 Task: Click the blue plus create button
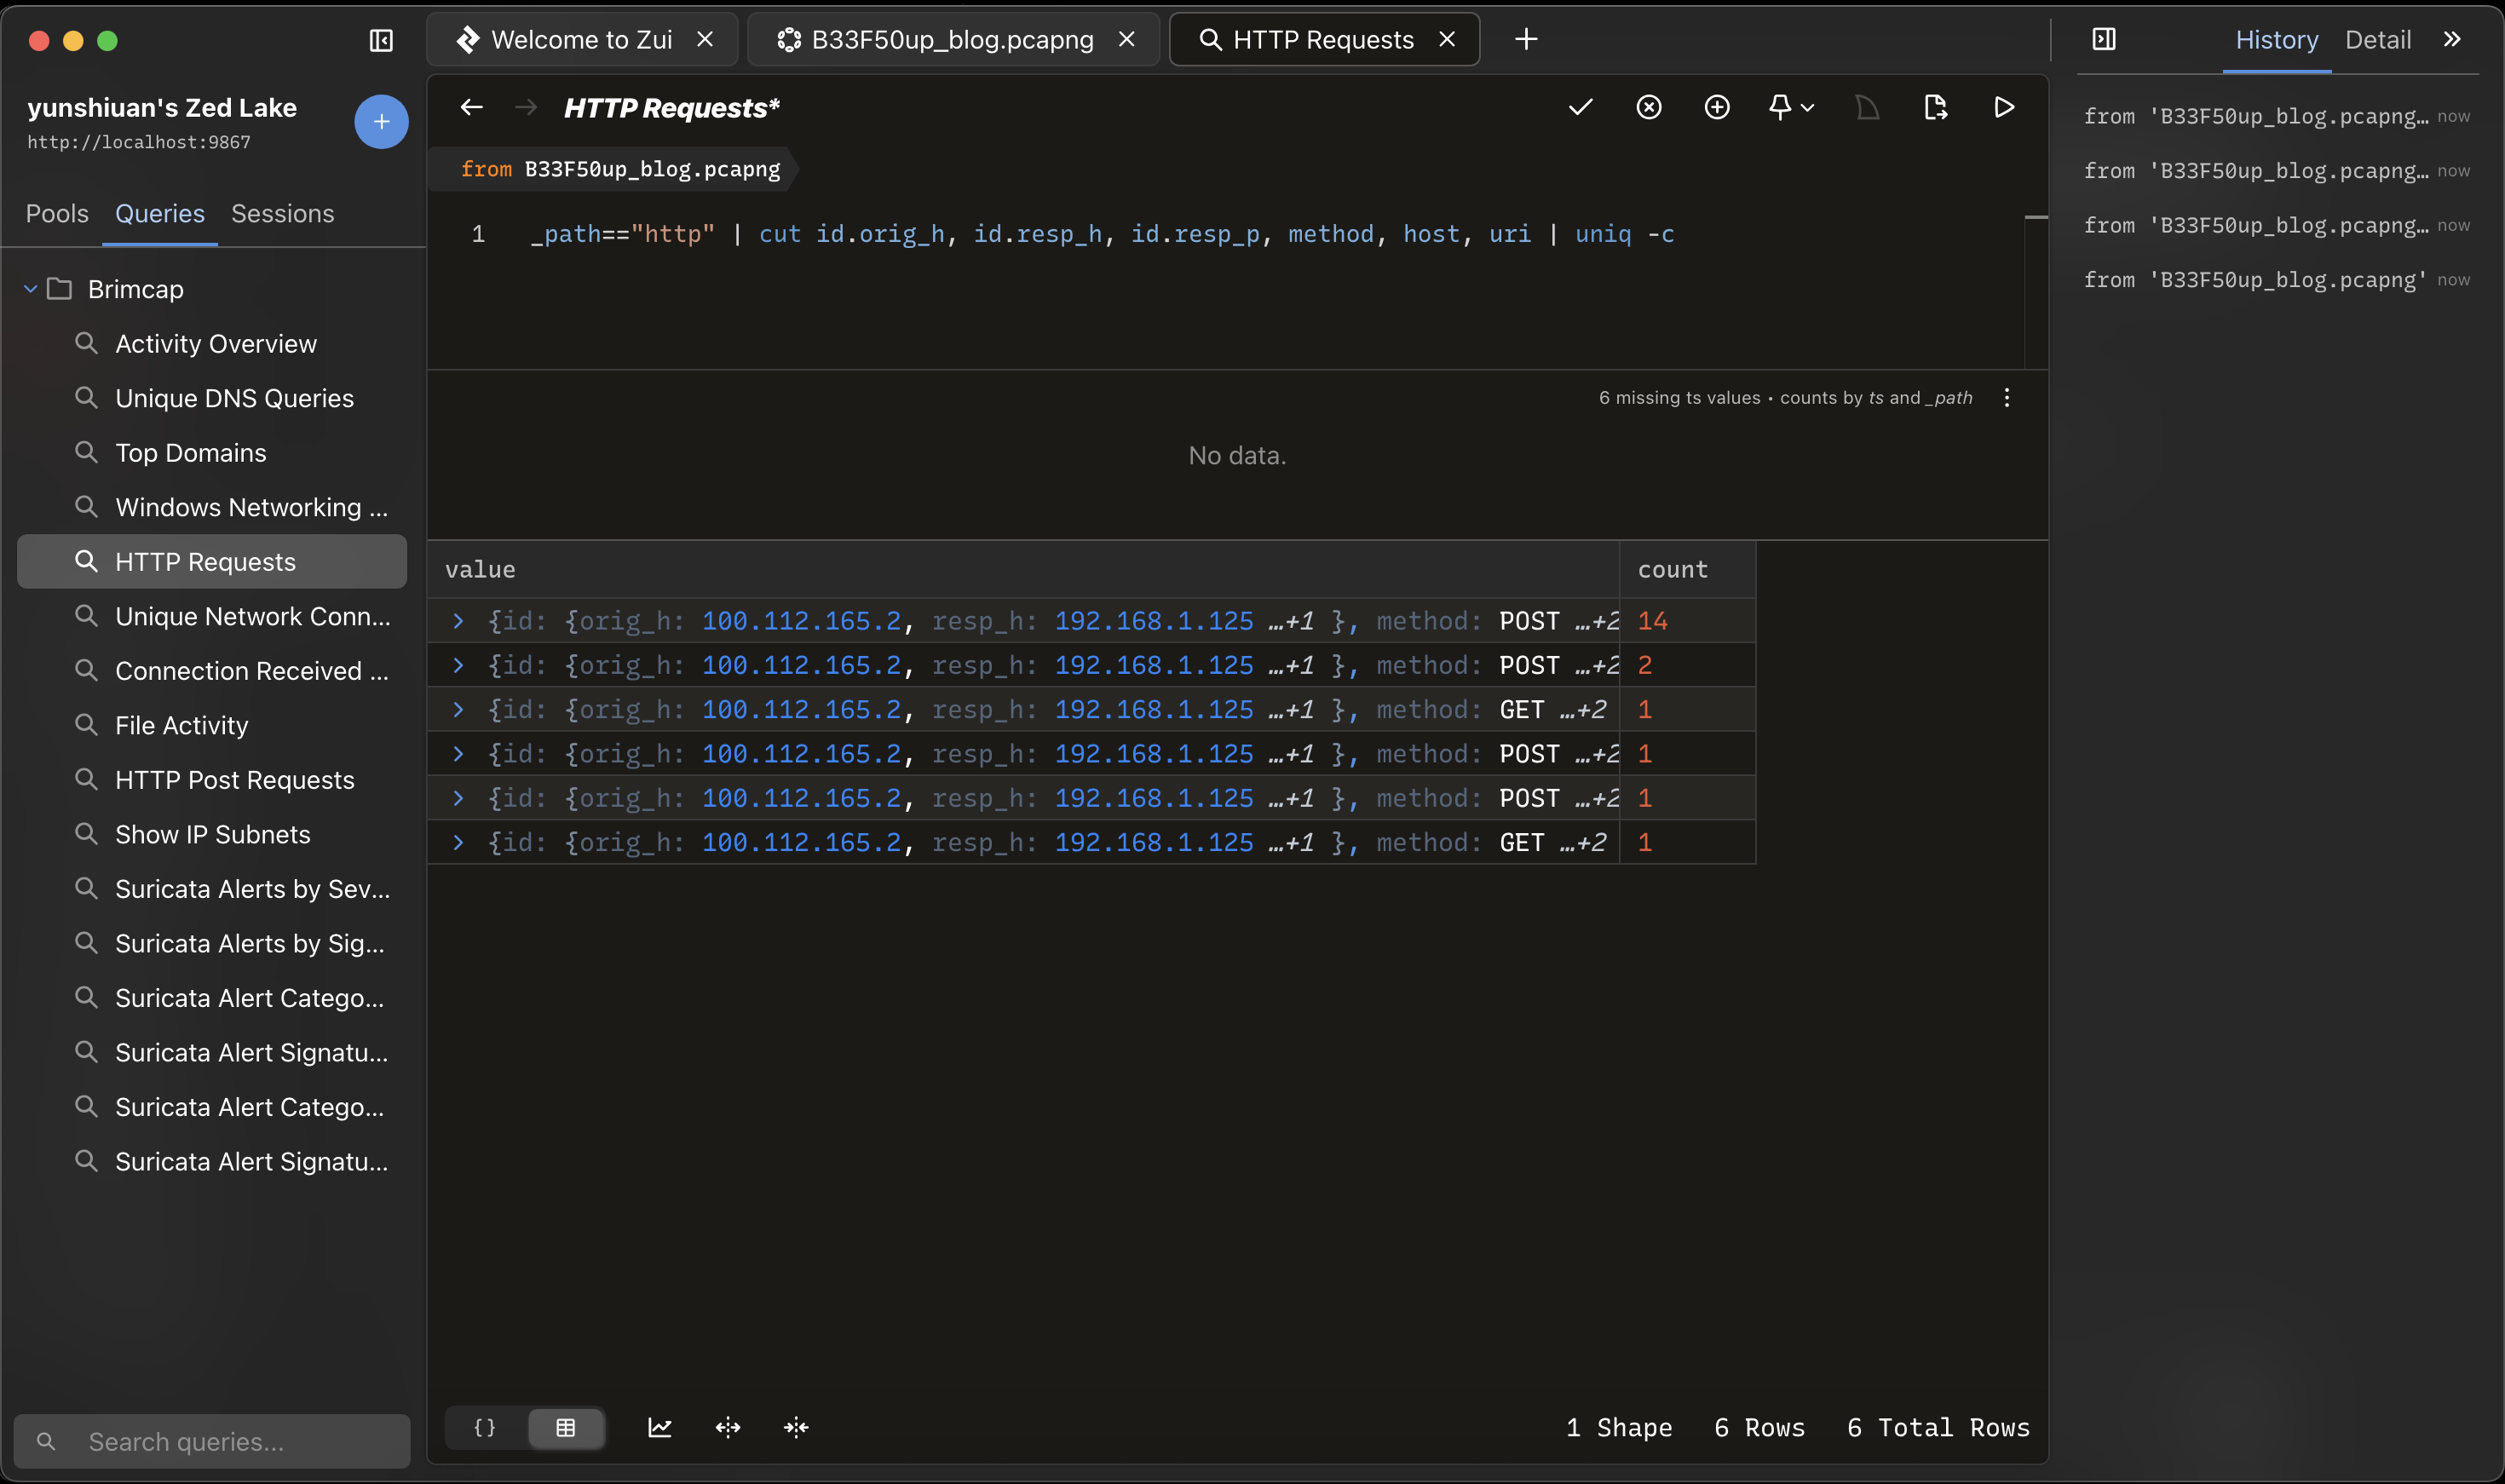tap(381, 122)
